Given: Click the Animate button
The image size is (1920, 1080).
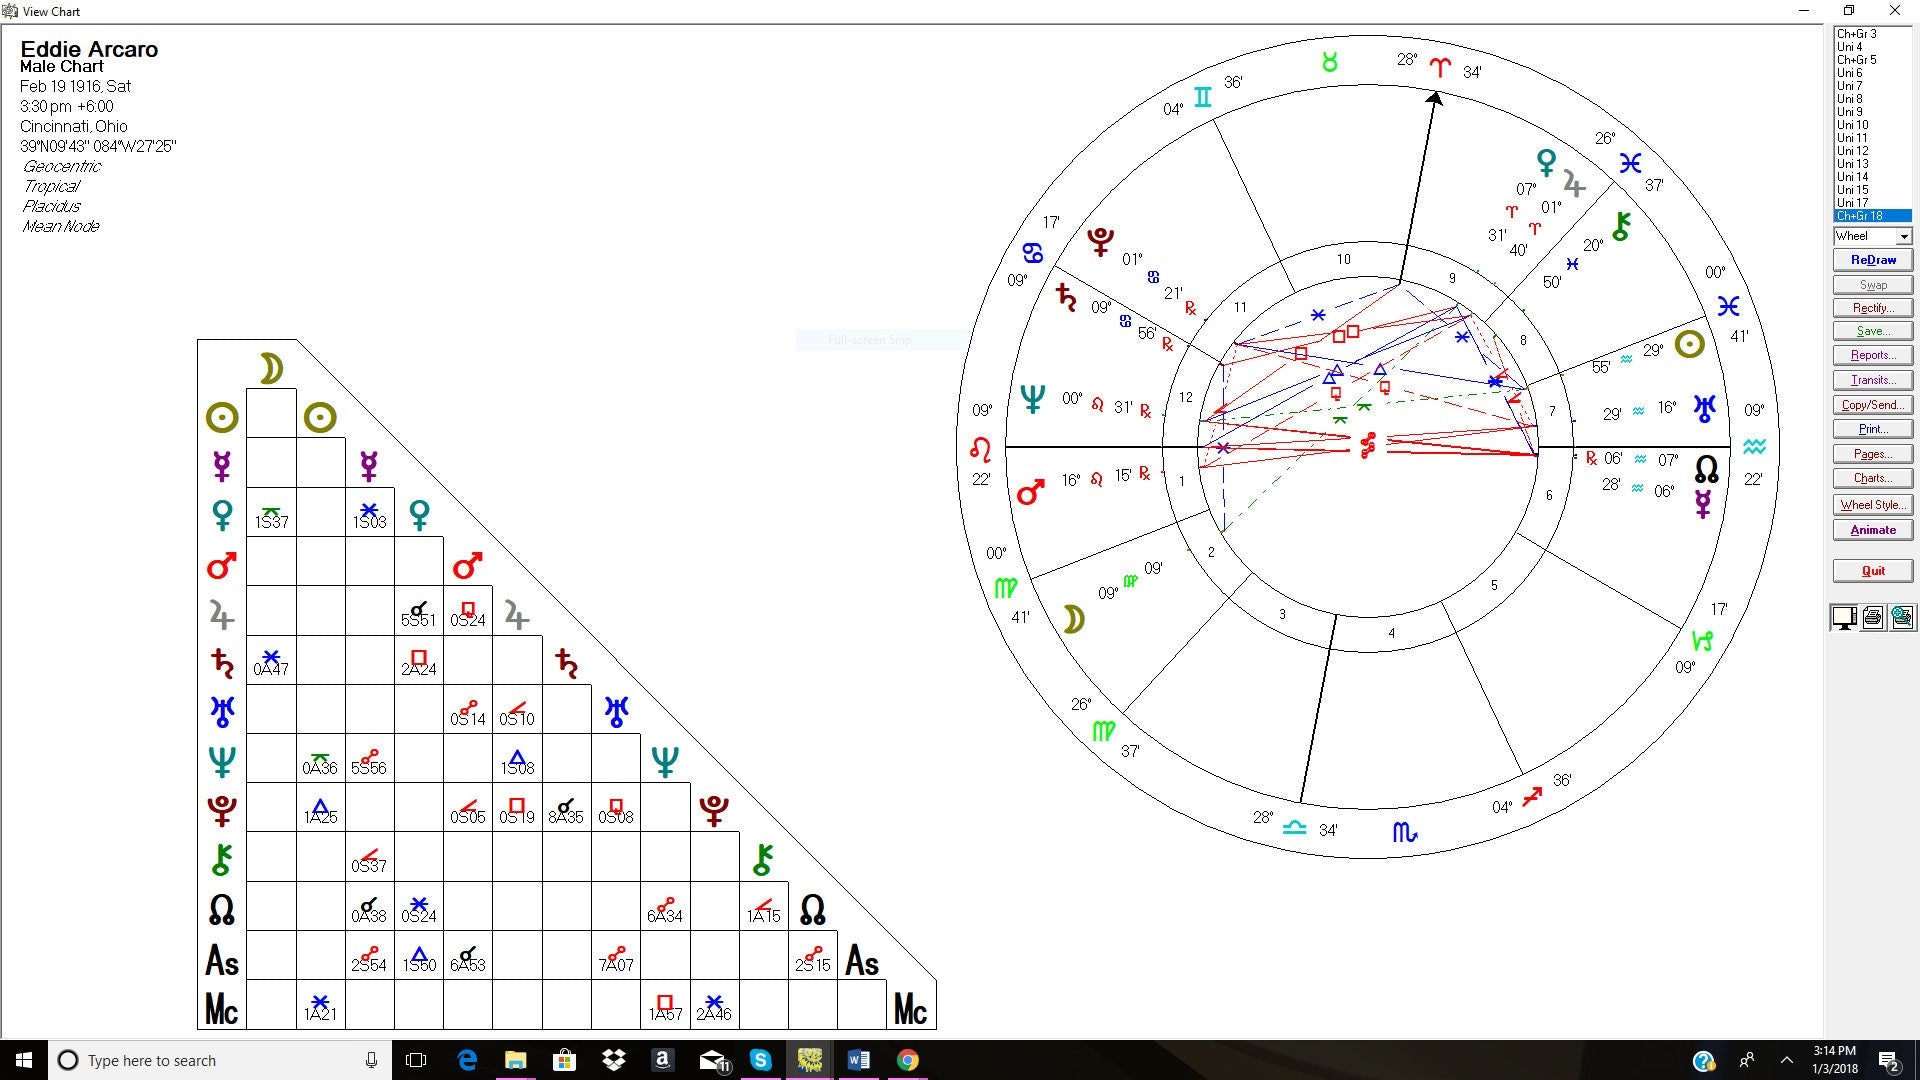Looking at the screenshot, I should 1872,530.
